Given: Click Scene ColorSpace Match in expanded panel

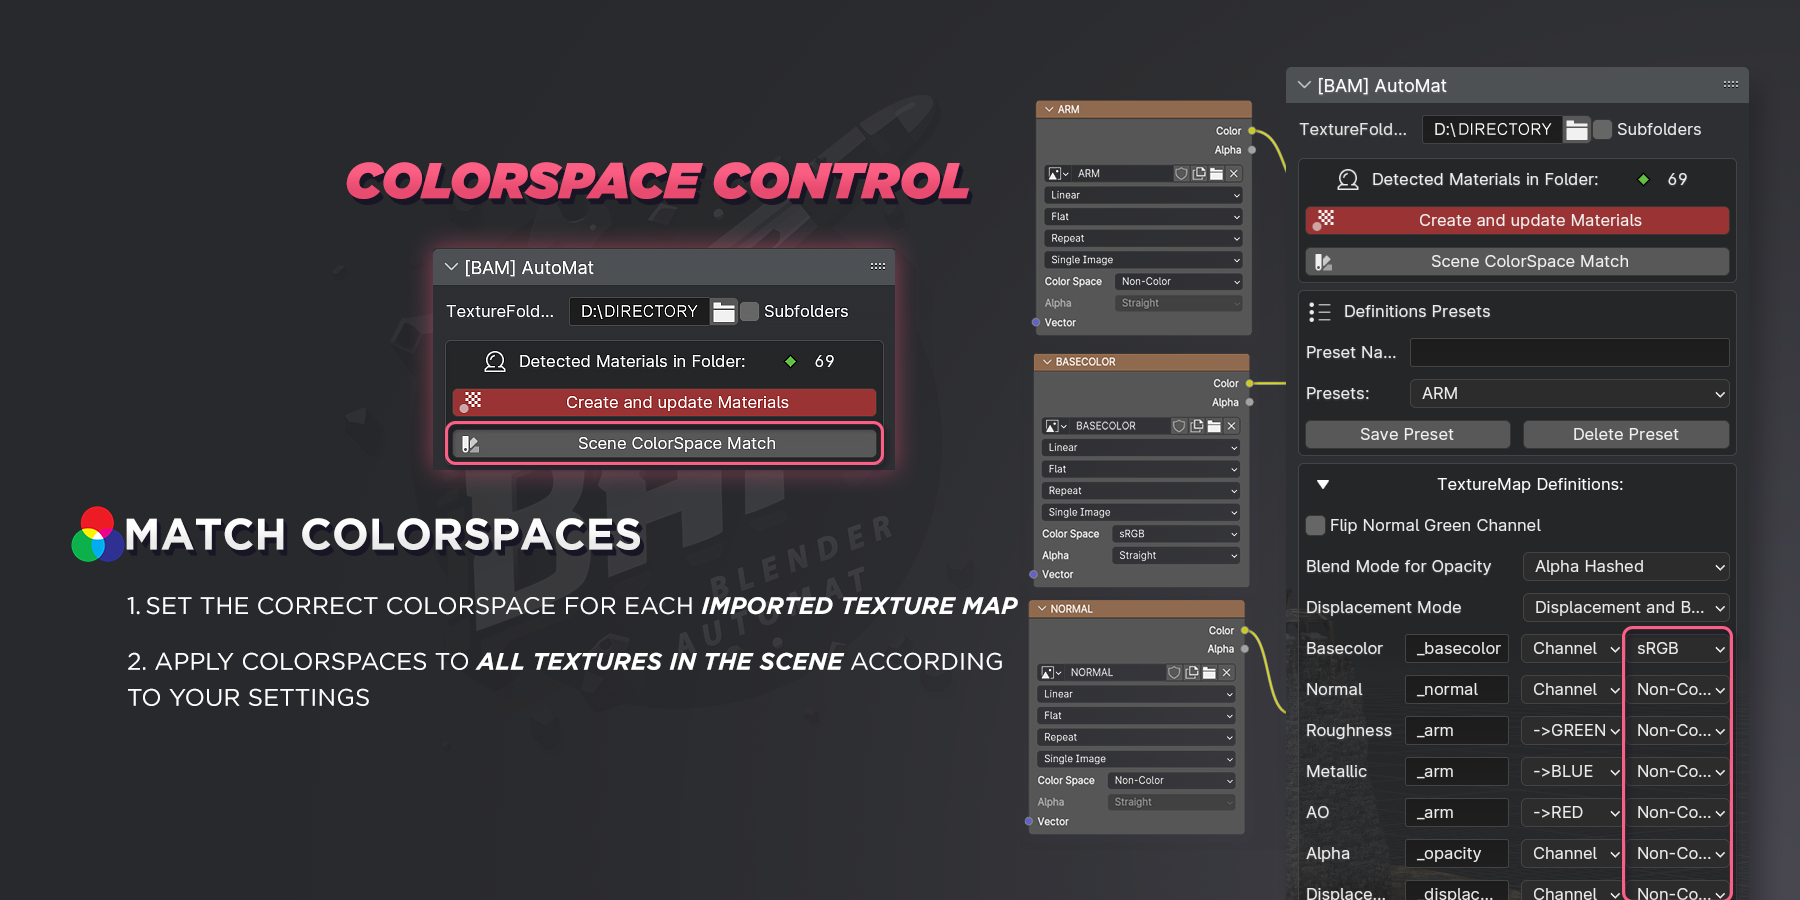Looking at the screenshot, I should [1518, 262].
